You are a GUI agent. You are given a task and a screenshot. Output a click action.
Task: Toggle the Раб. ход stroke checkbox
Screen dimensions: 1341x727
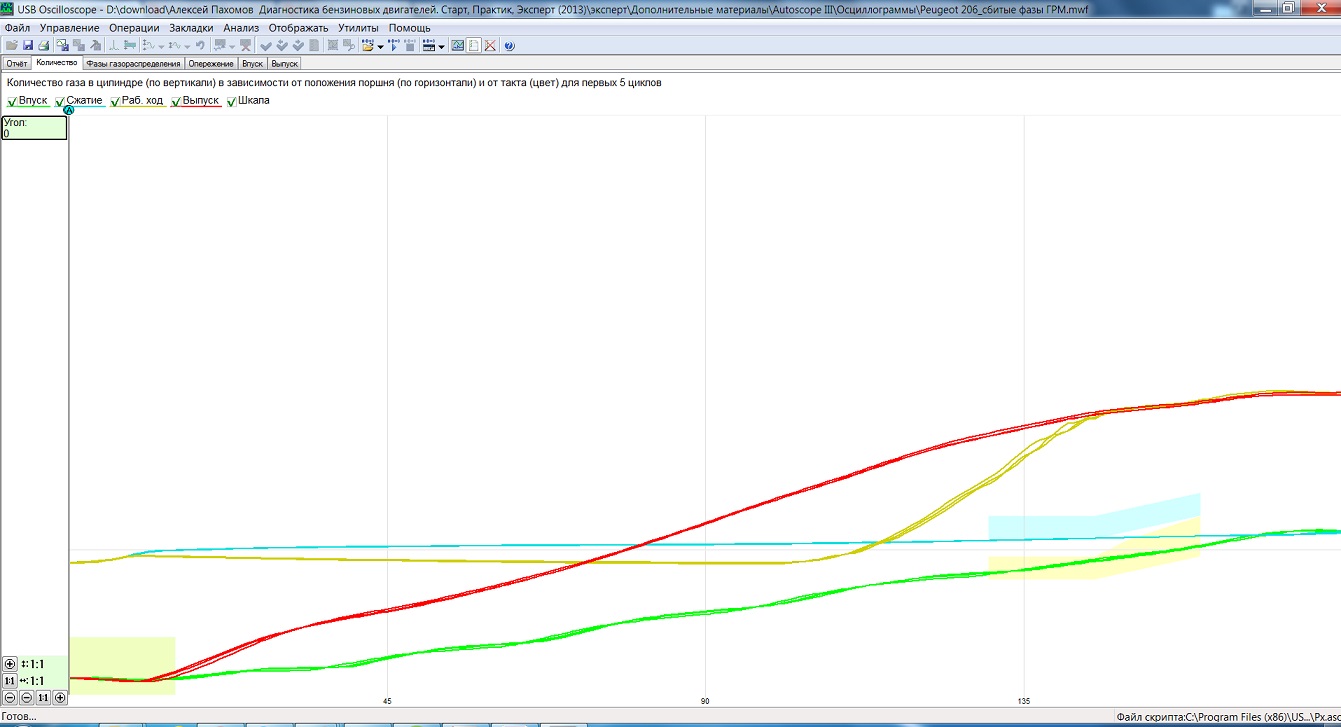115,102
